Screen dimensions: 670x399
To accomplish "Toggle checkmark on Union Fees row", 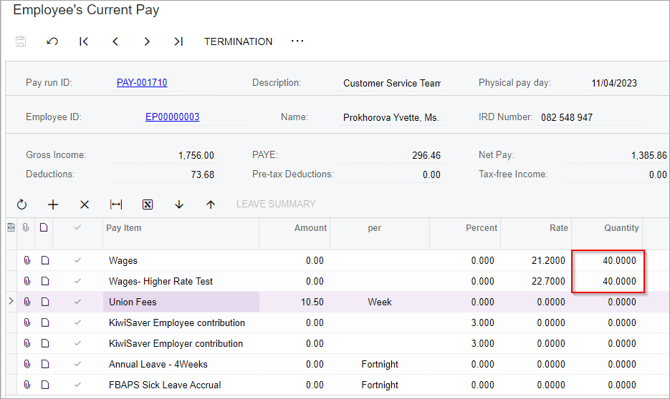I will [x=77, y=302].
